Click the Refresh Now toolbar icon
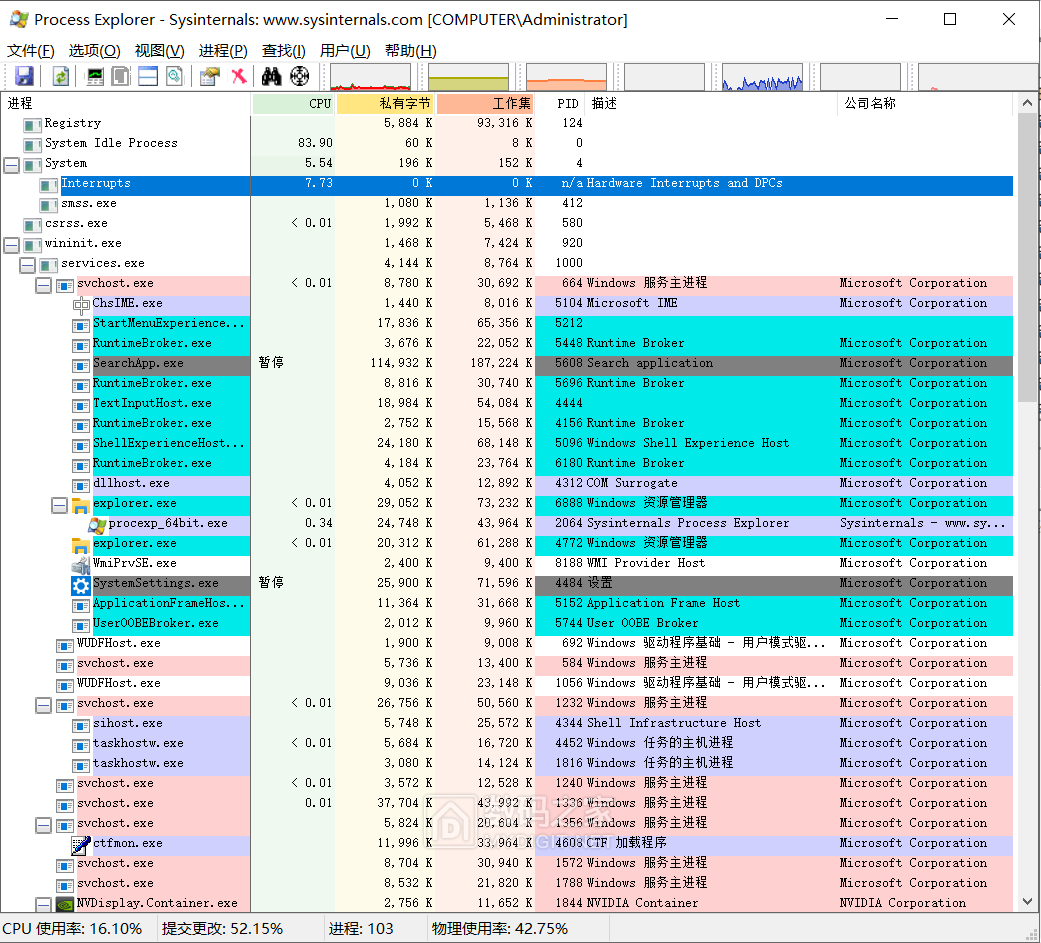Screen dimensions: 1041x943 [x=60, y=76]
